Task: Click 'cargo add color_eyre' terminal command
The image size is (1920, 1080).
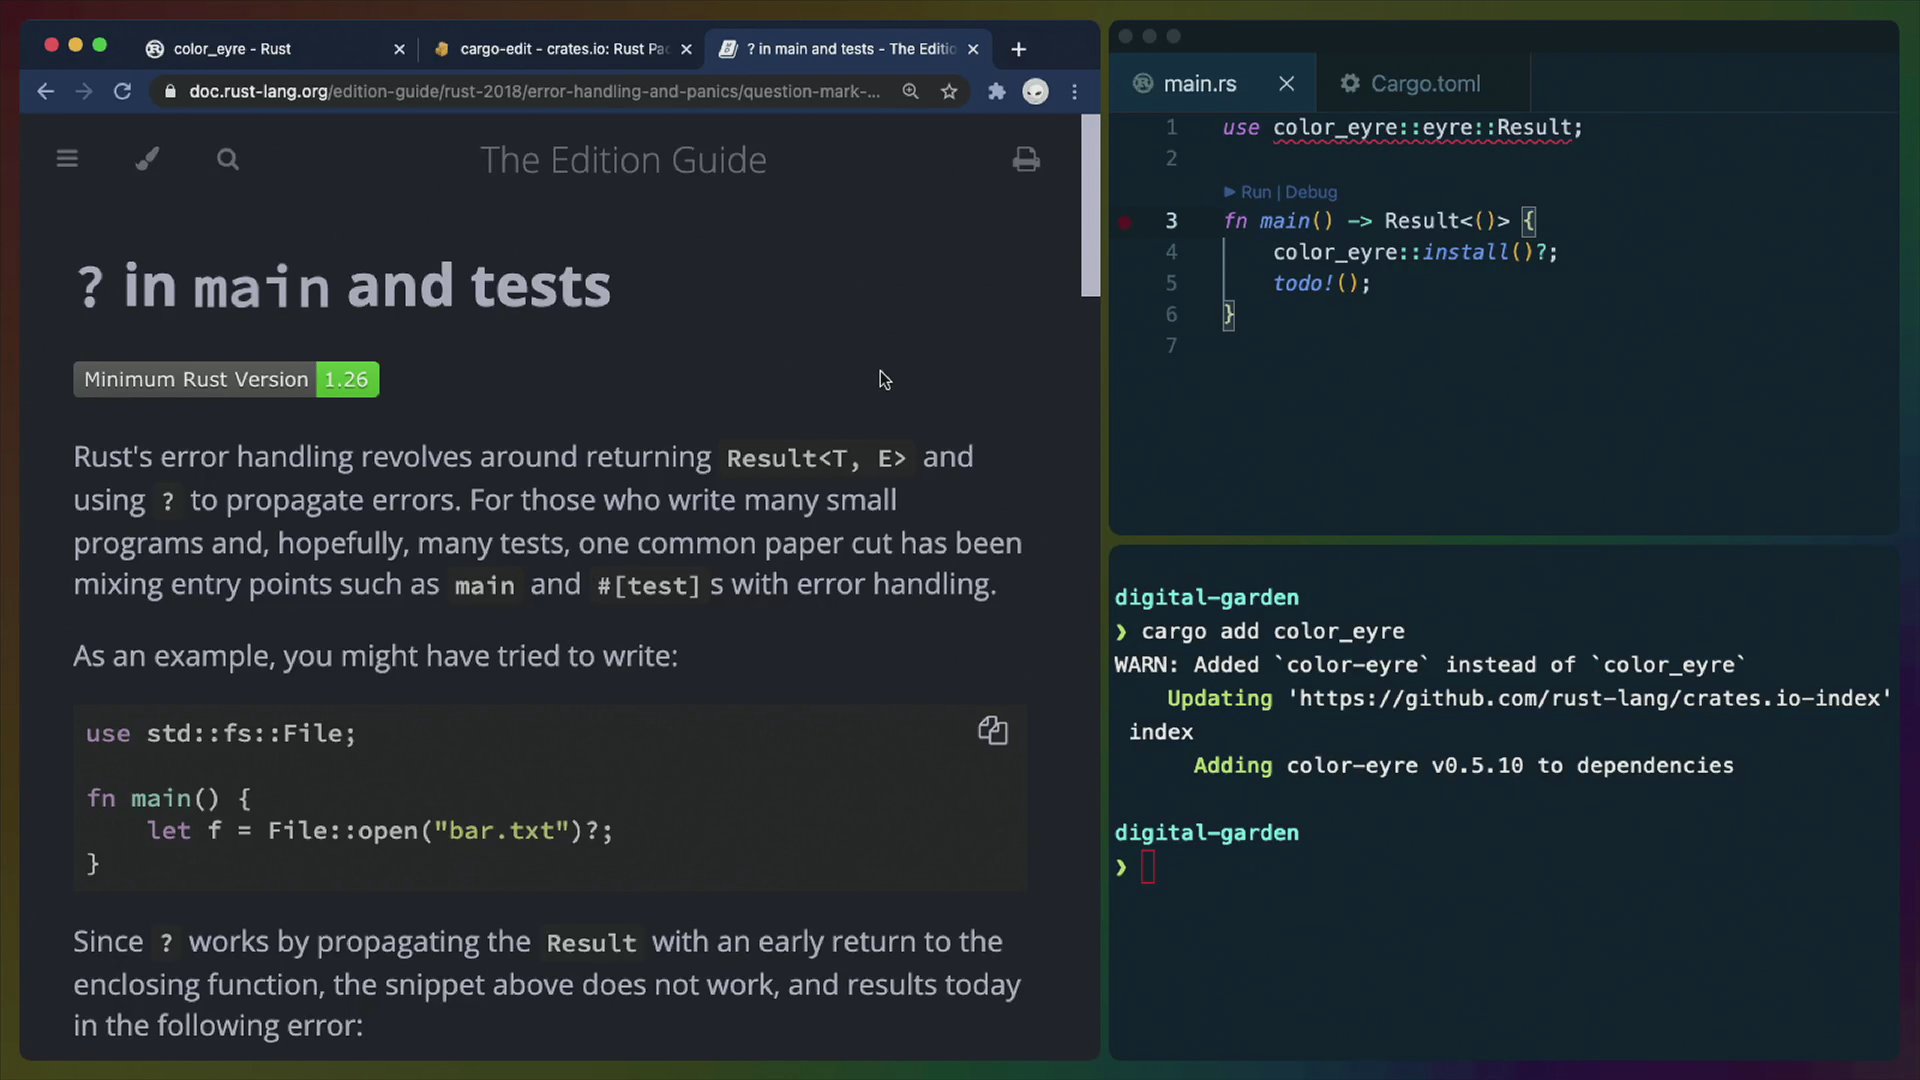Action: 1272,631
